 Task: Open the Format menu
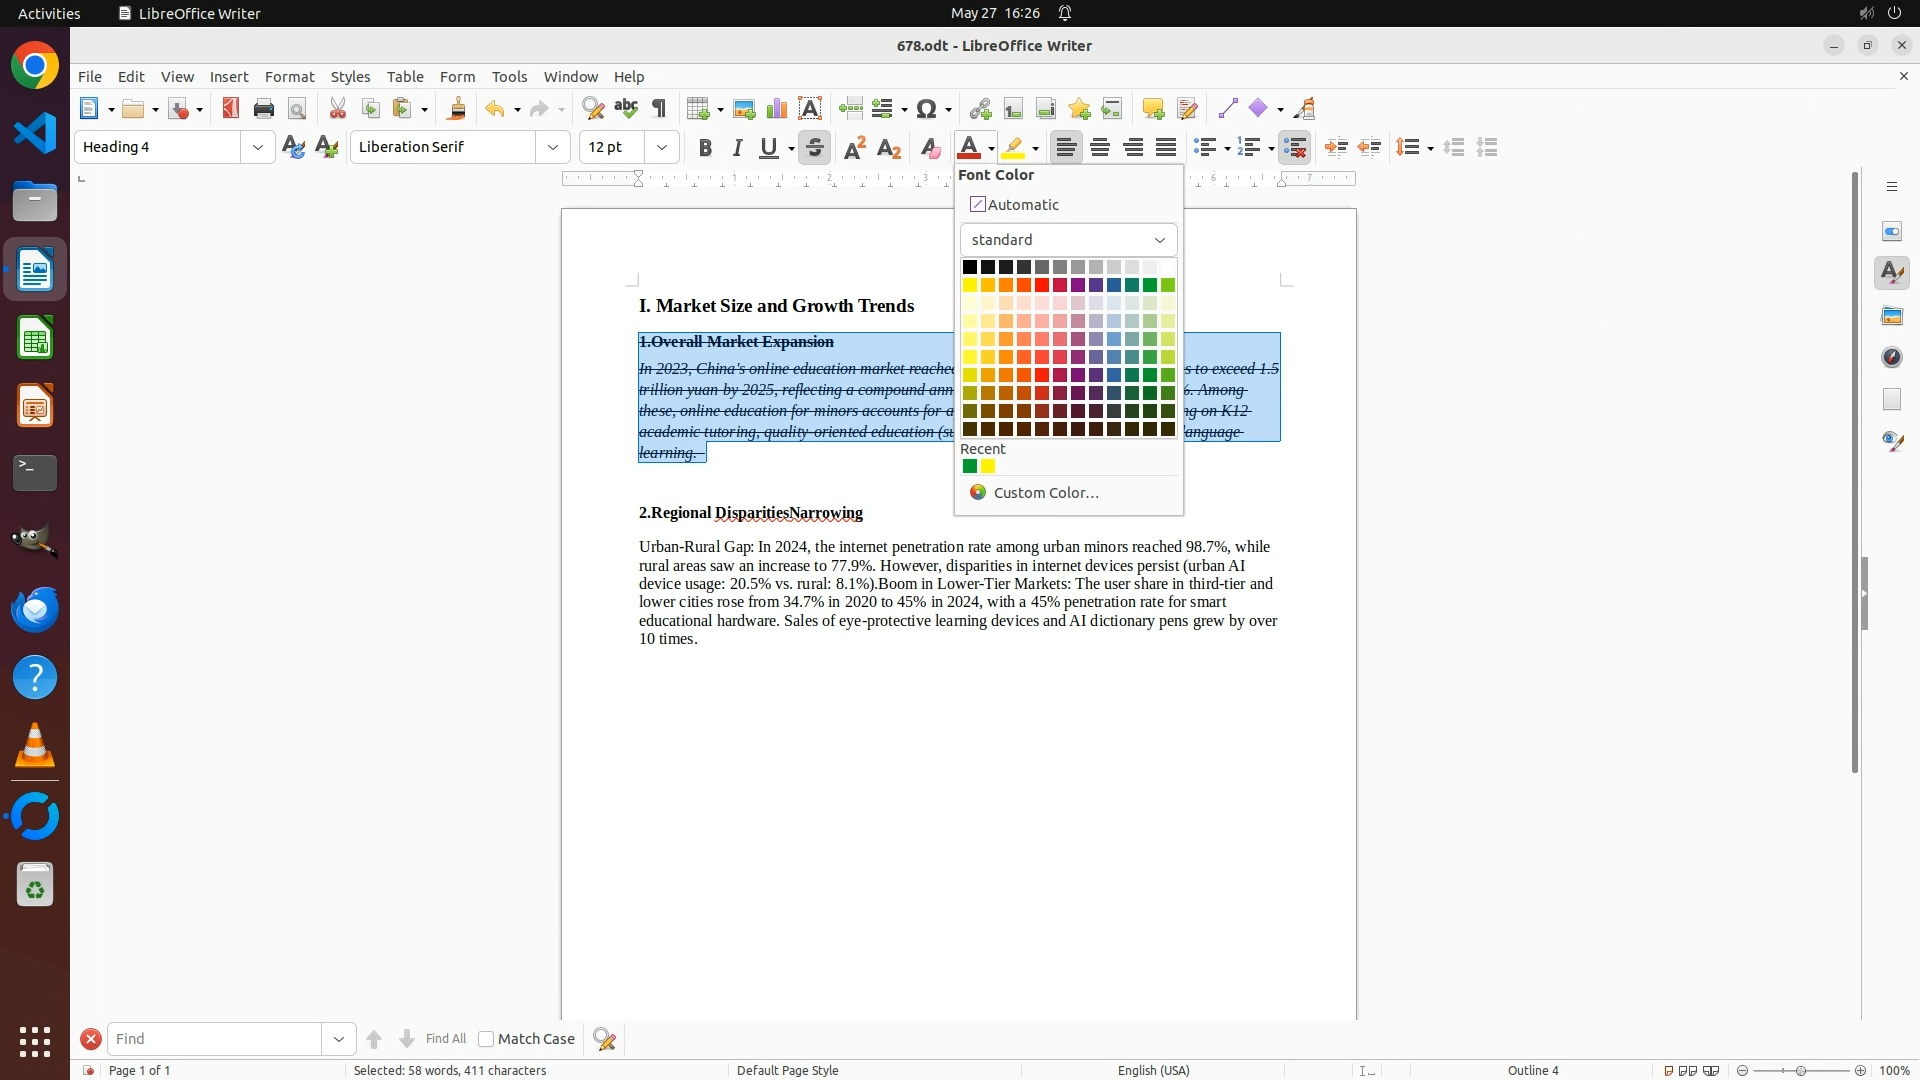289,77
